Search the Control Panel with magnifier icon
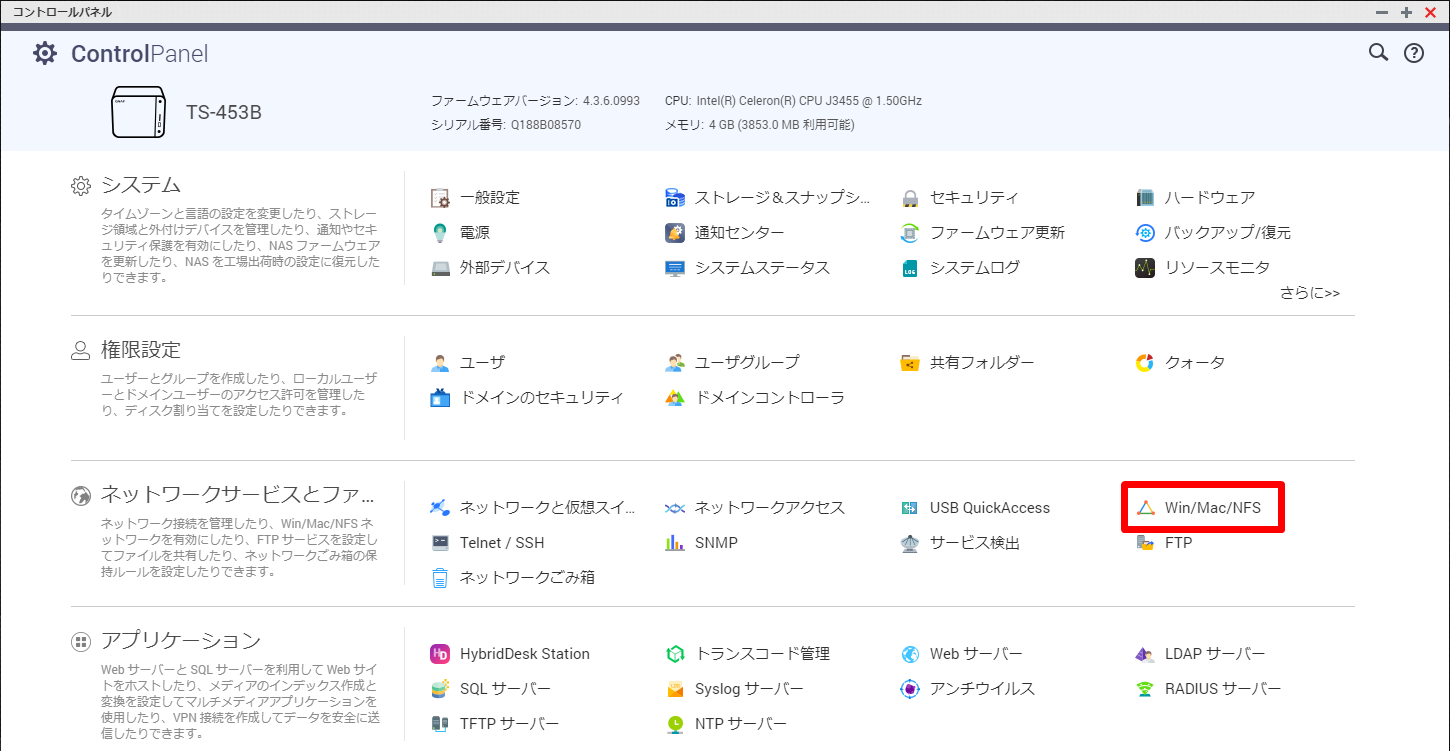Viewport: 1450px width, 751px height. 1378,53
